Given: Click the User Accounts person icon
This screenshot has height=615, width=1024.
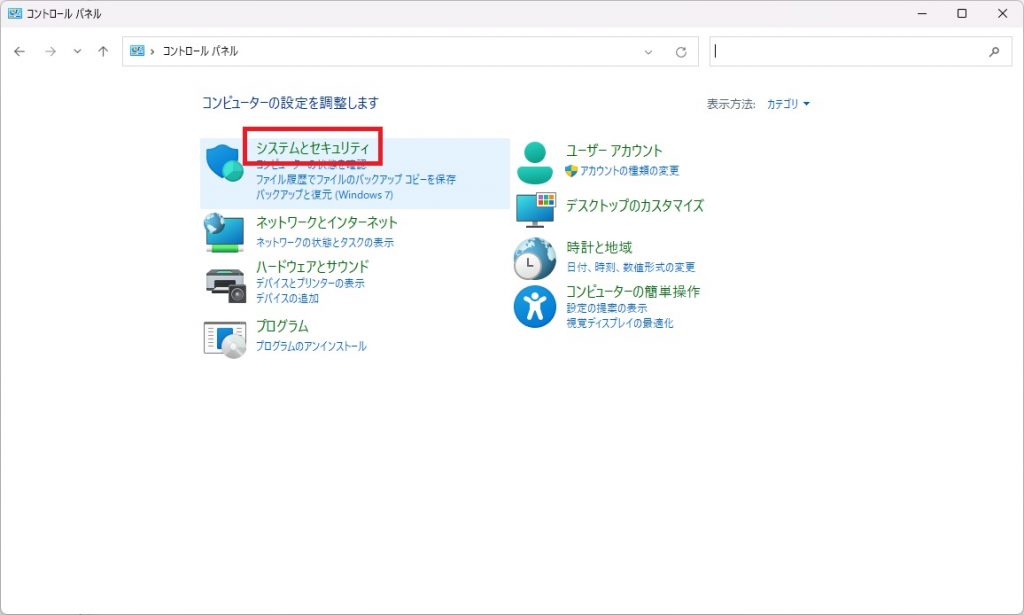Looking at the screenshot, I should (x=535, y=162).
